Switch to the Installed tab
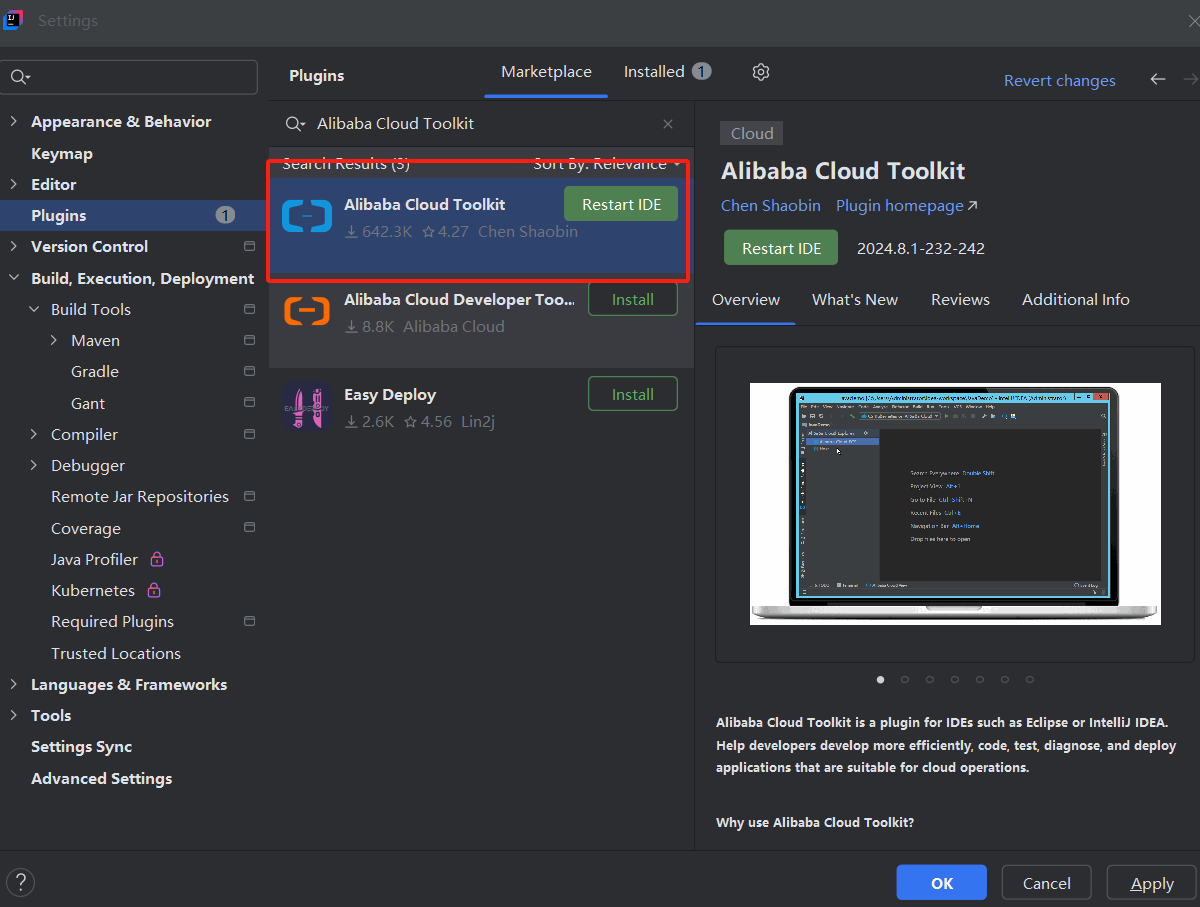The height and width of the screenshot is (907, 1200). pos(654,72)
